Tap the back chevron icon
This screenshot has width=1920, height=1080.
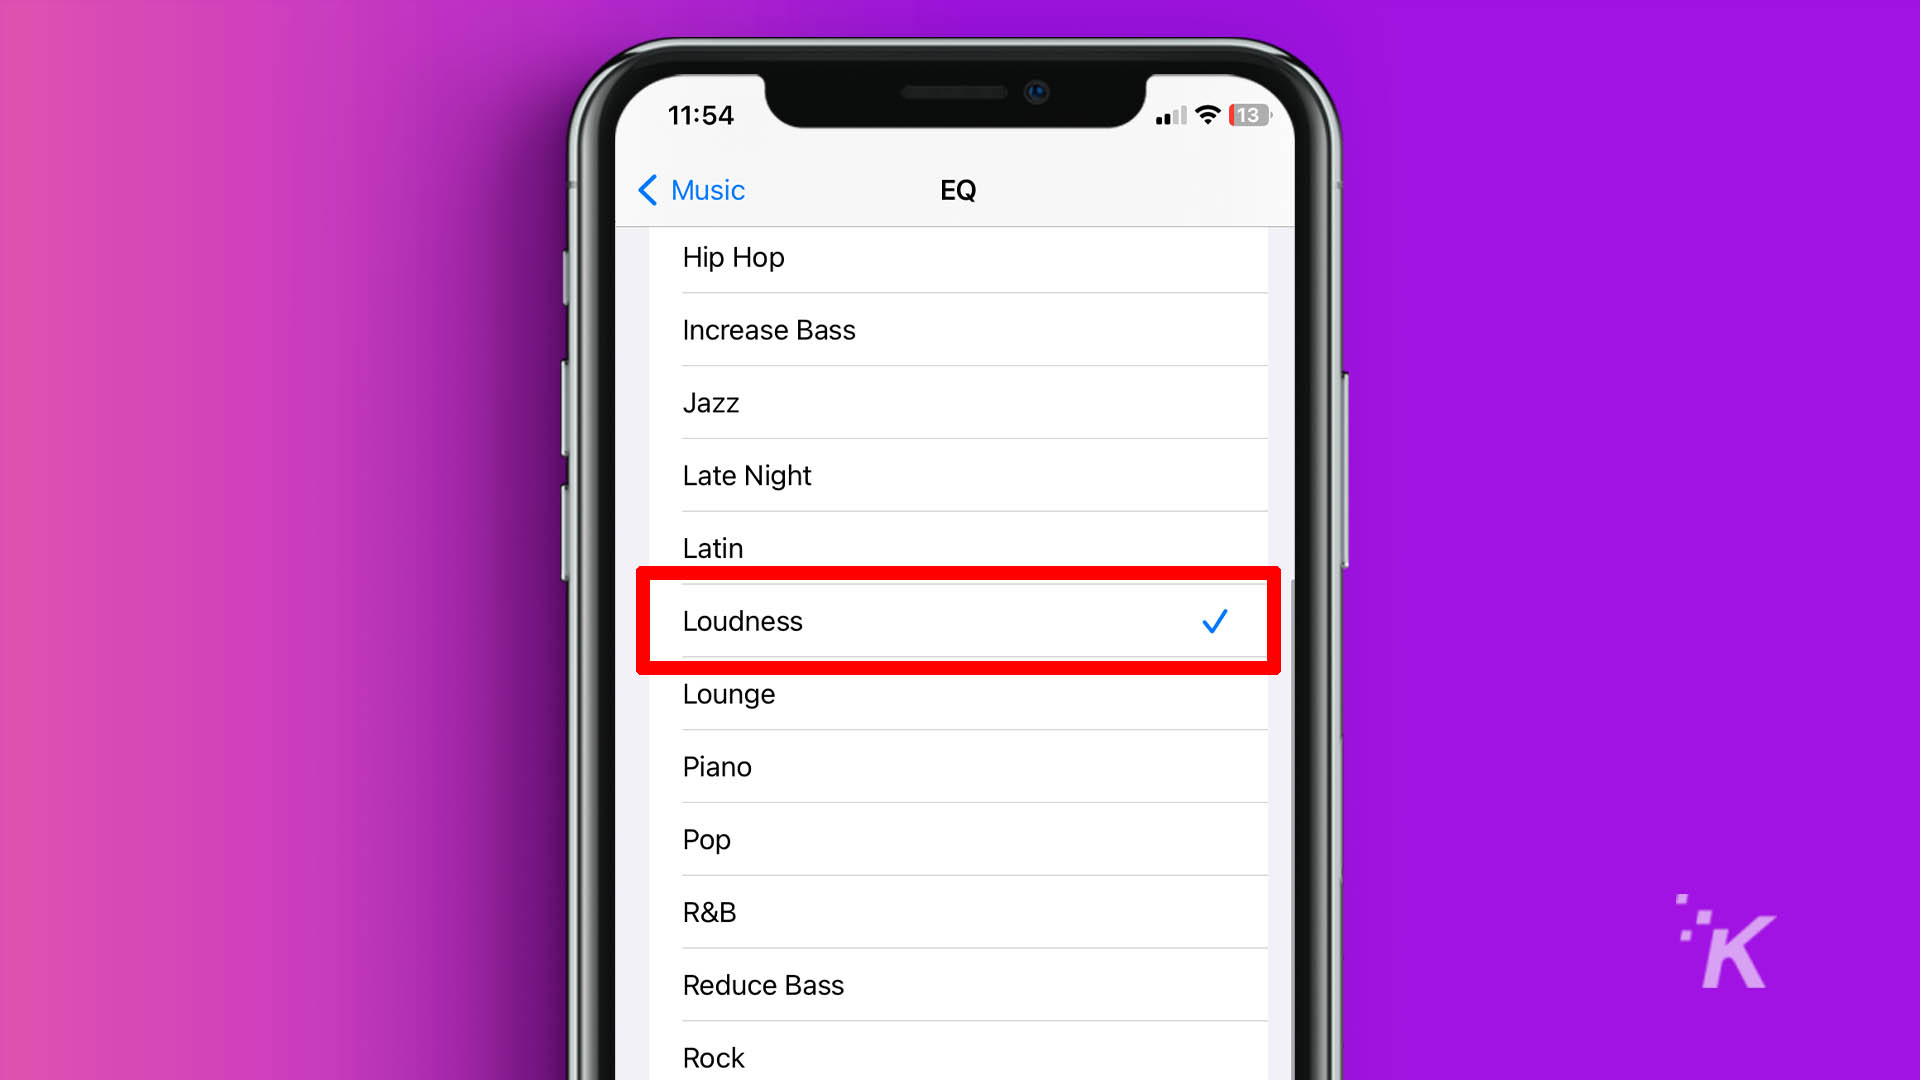point(646,190)
